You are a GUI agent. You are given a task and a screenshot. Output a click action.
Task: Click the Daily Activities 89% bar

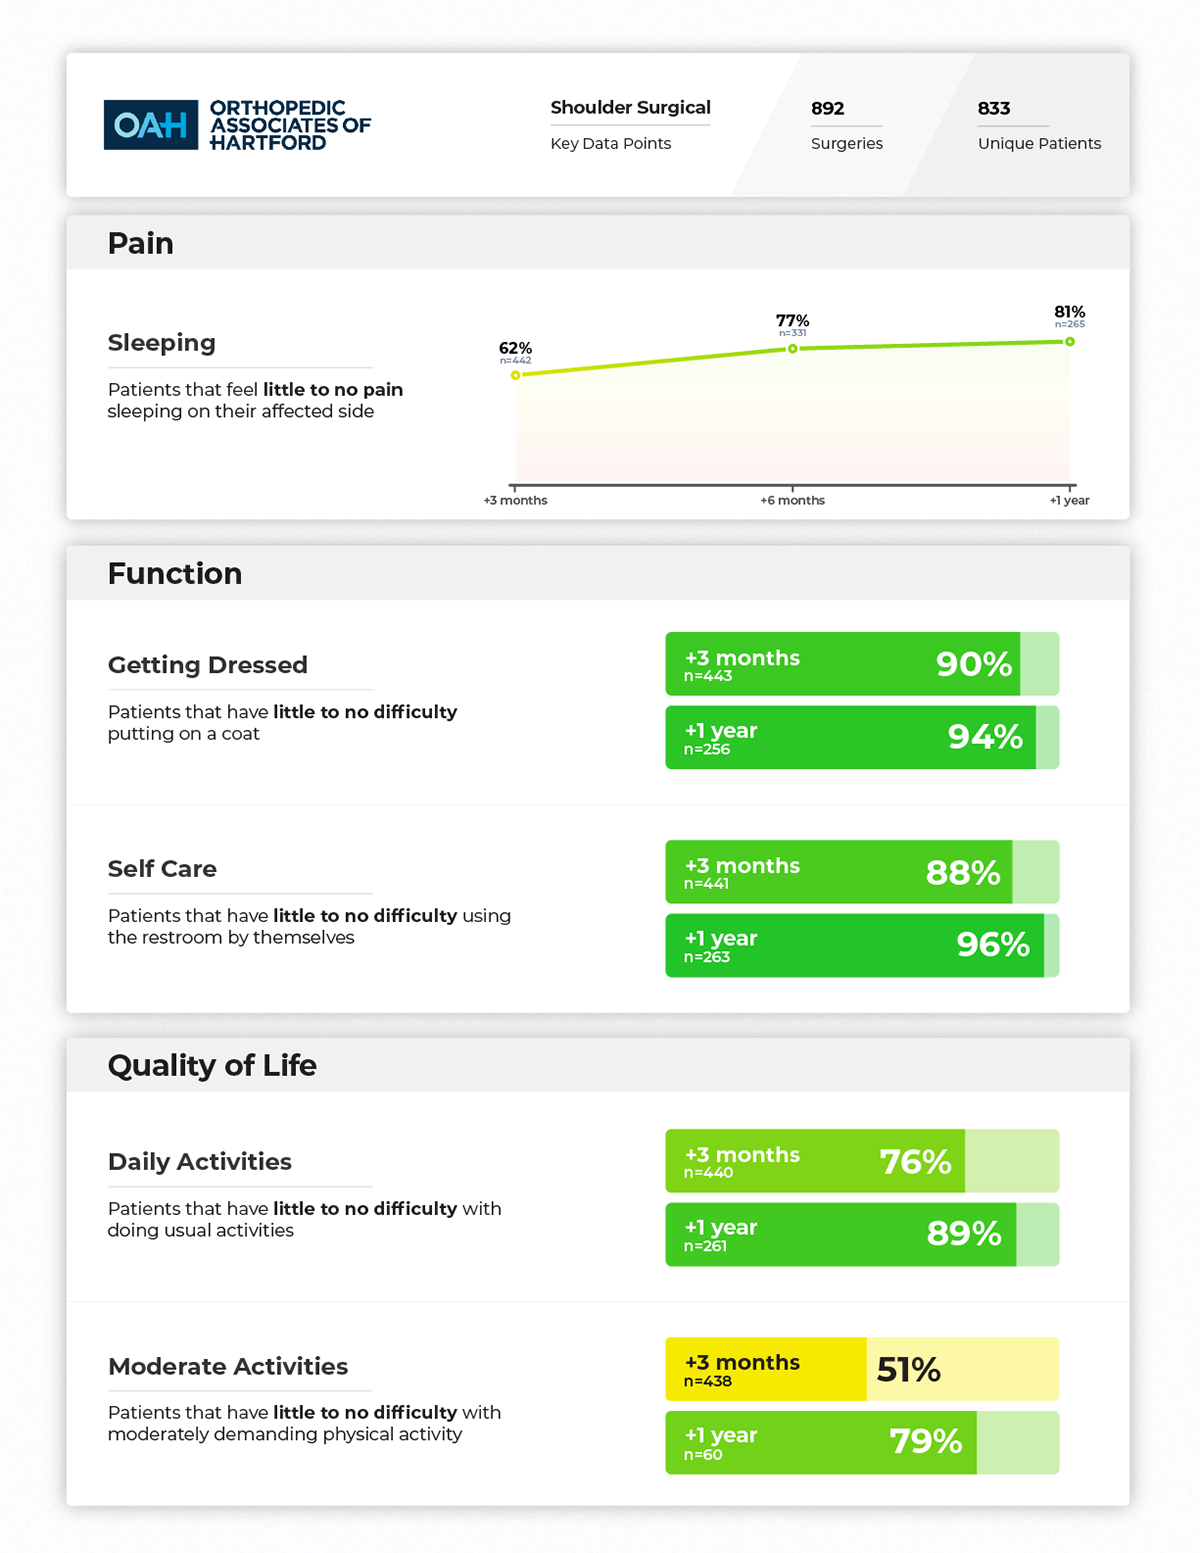840,1234
